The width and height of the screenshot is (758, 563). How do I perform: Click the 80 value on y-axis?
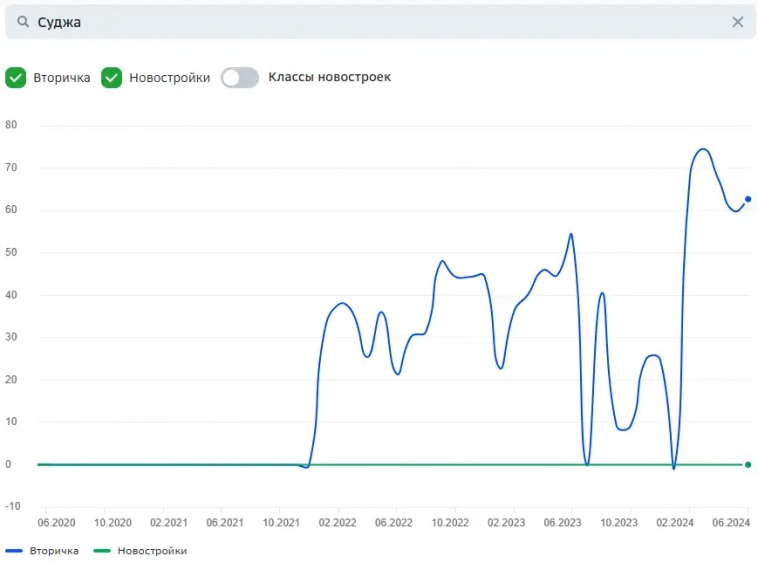pyautogui.click(x=12, y=125)
